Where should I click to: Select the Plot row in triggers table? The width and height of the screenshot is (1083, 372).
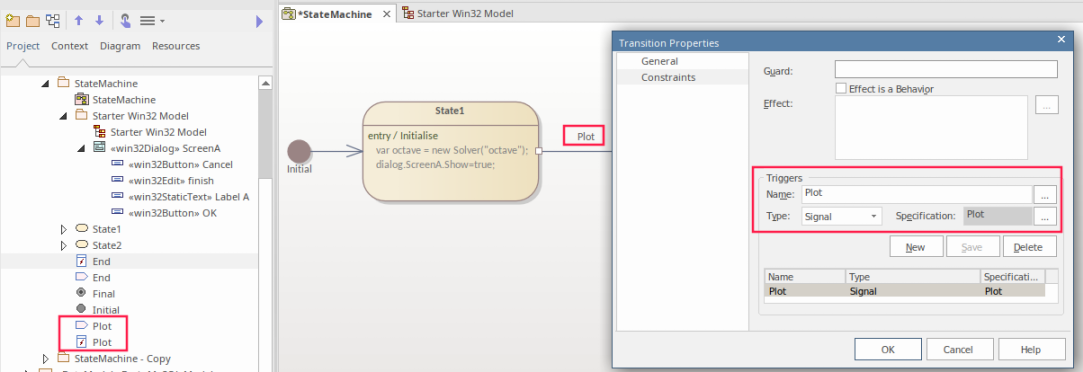(904, 291)
